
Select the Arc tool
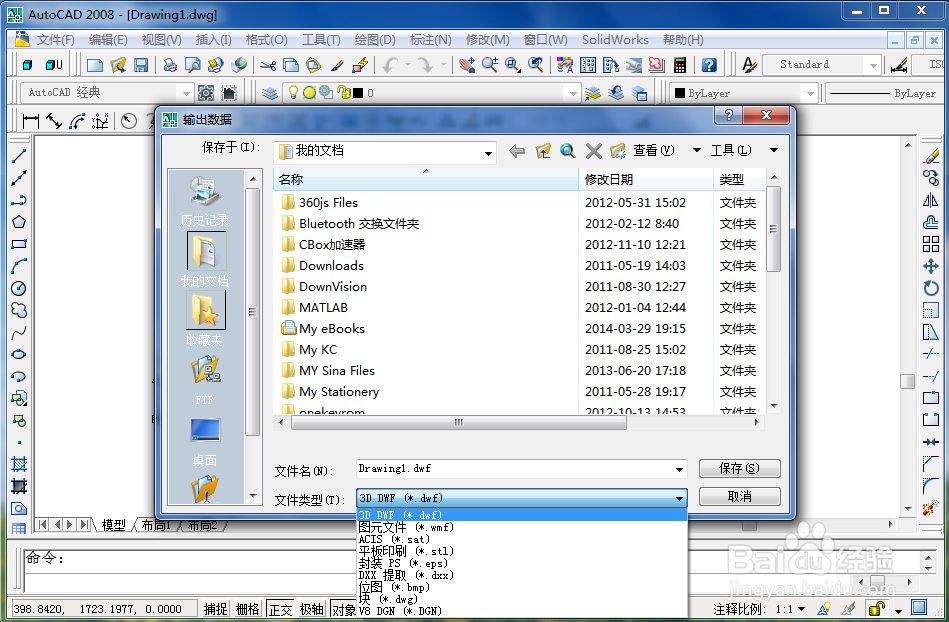pyautogui.click(x=19, y=266)
